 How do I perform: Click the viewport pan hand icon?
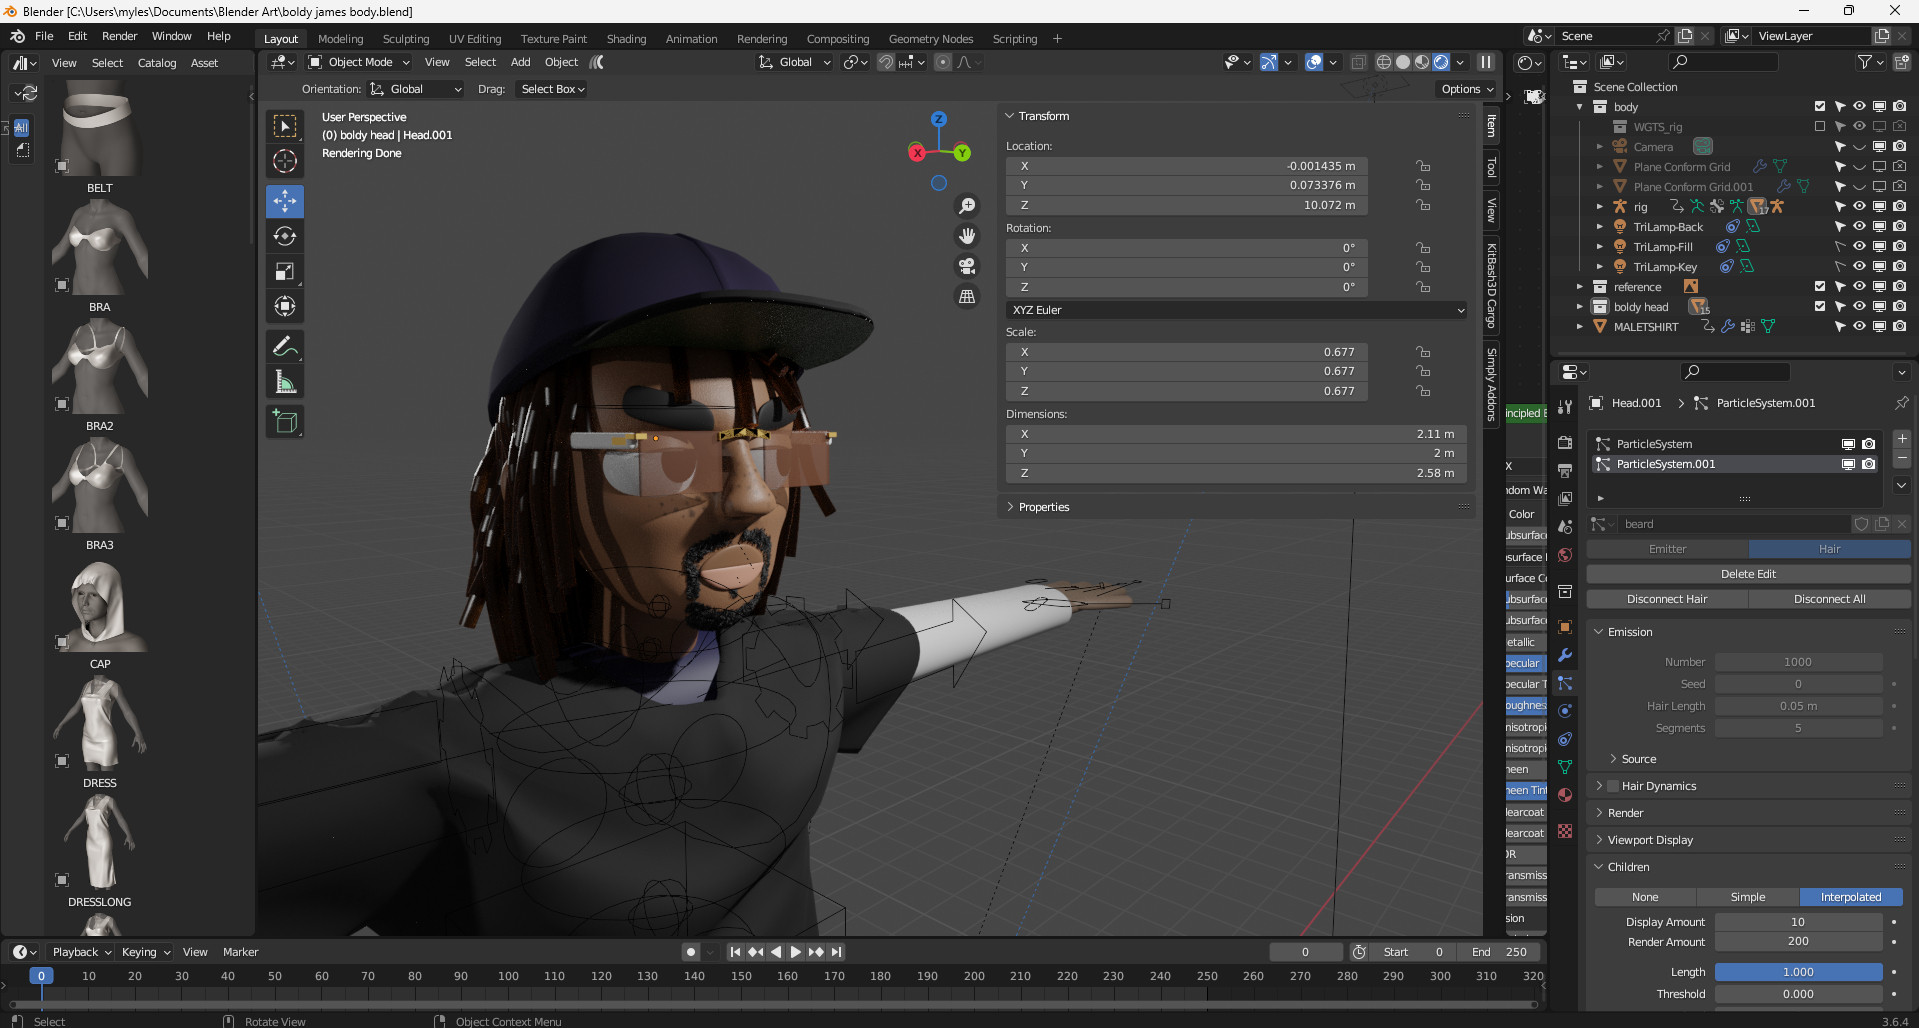pos(967,236)
